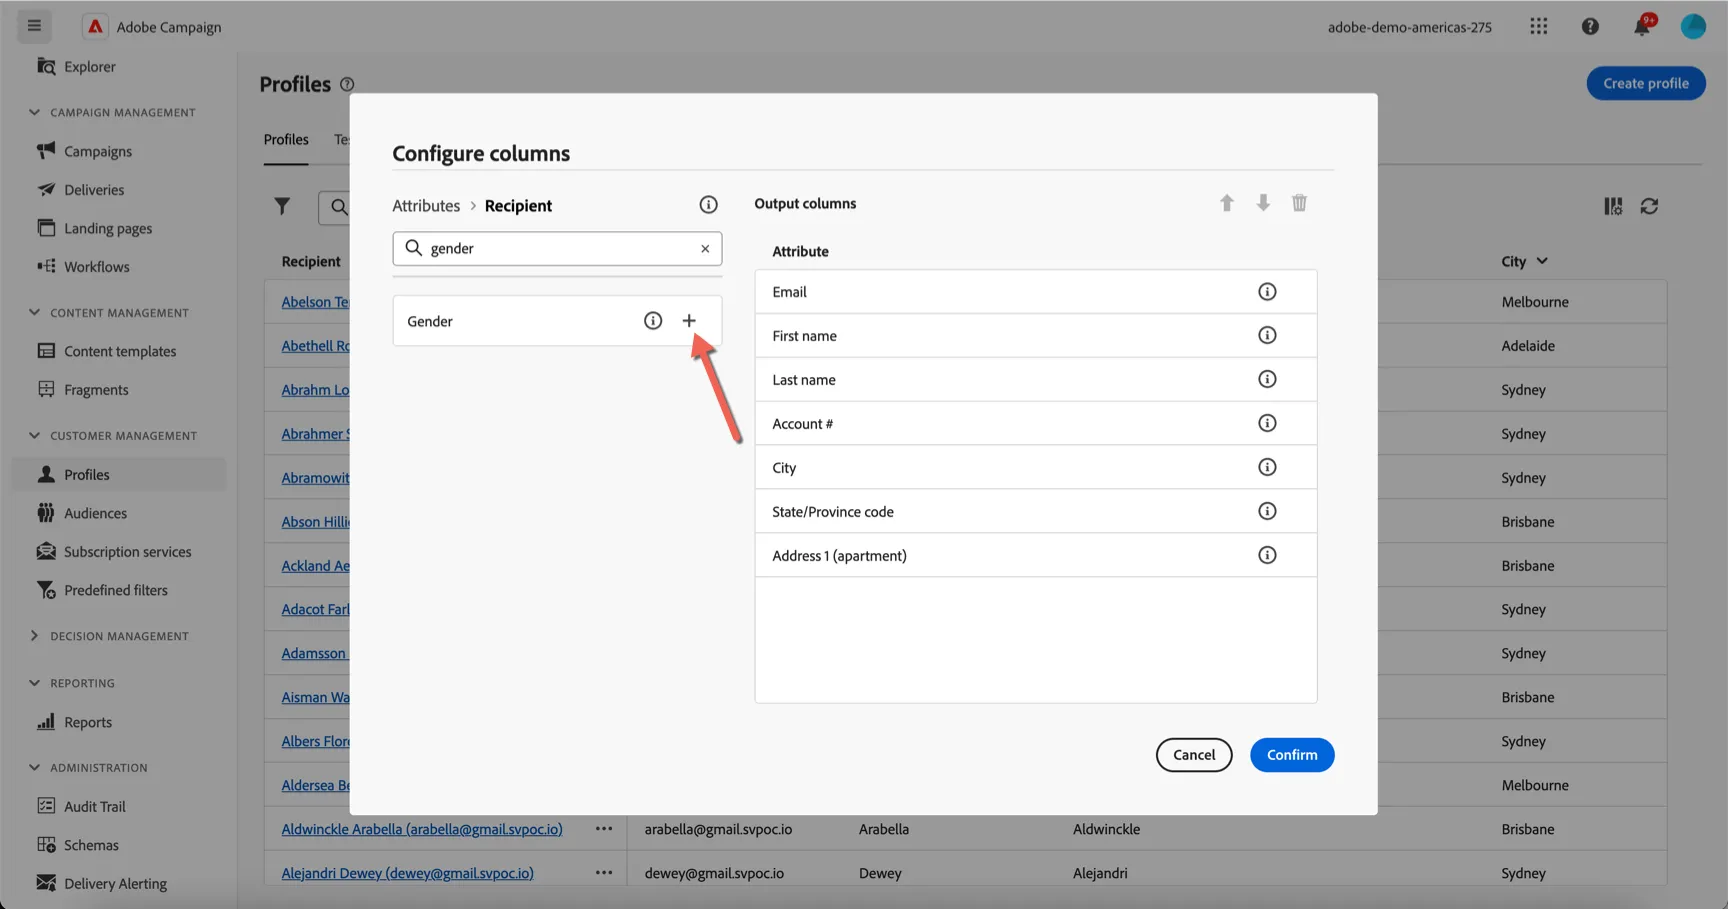1728x909 pixels.
Task: Go to Attributes breadcrumb
Action: 426,206
